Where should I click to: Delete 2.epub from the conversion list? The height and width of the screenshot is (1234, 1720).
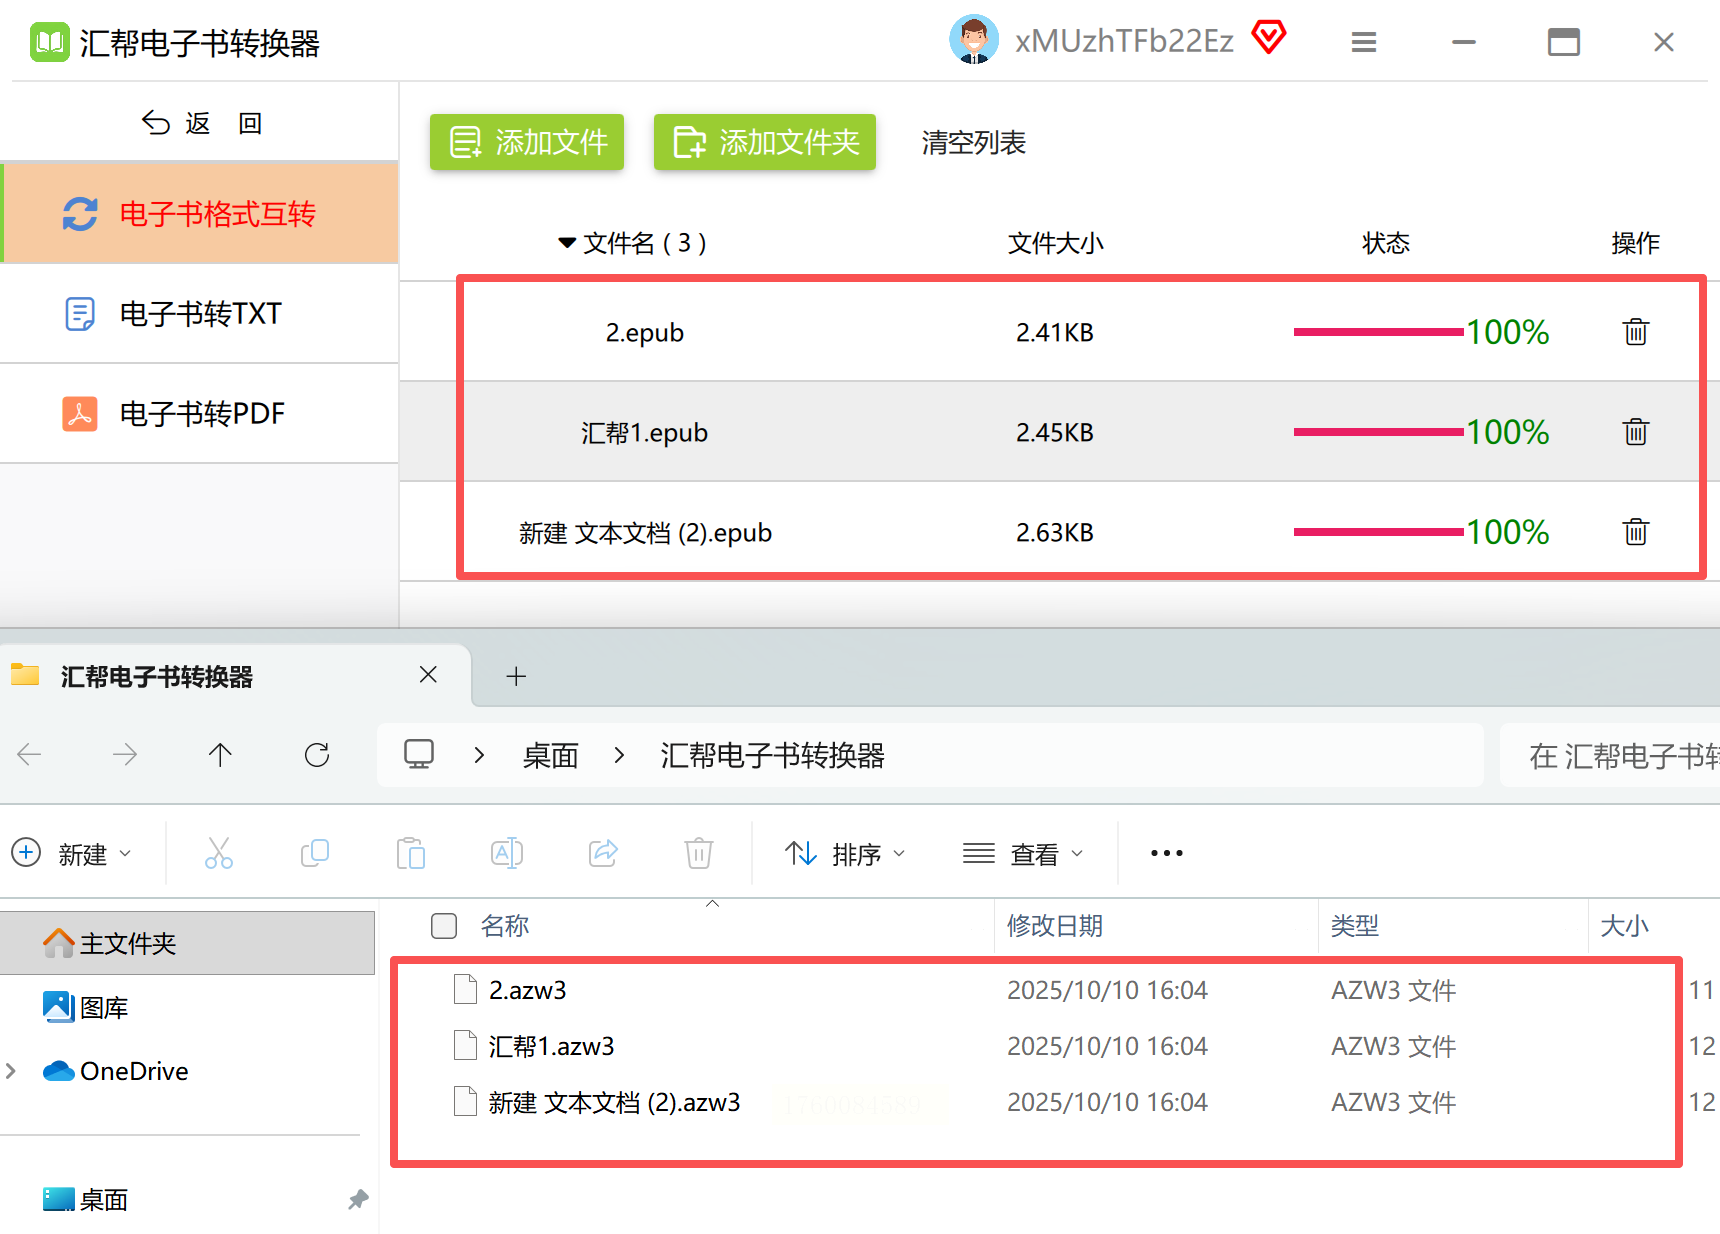coord(1635,332)
